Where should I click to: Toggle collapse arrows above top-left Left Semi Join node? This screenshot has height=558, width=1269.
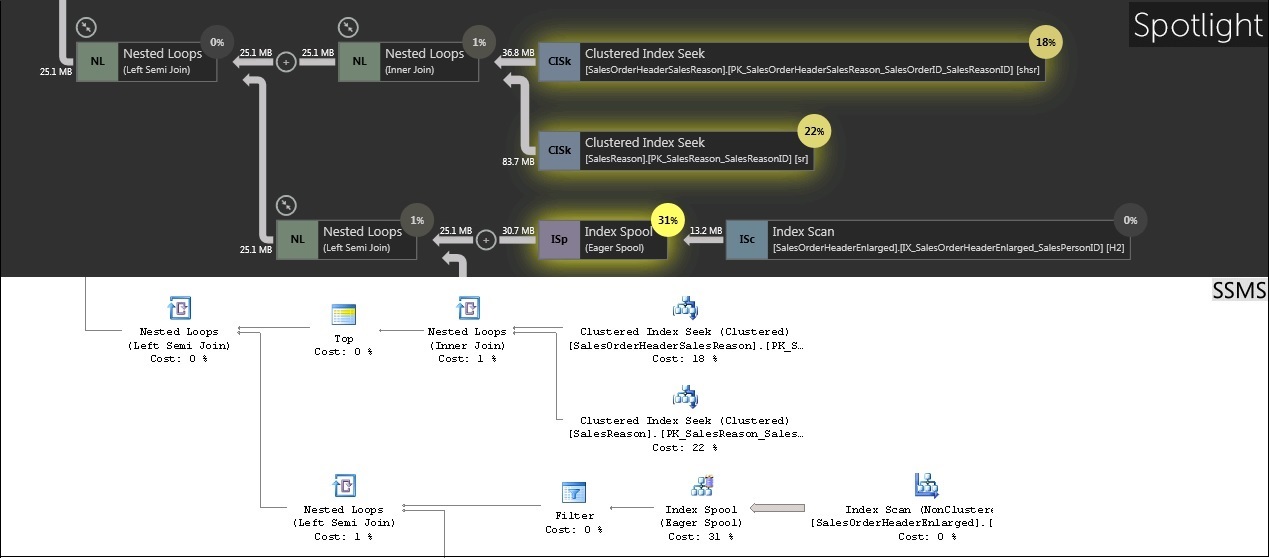(x=86, y=27)
